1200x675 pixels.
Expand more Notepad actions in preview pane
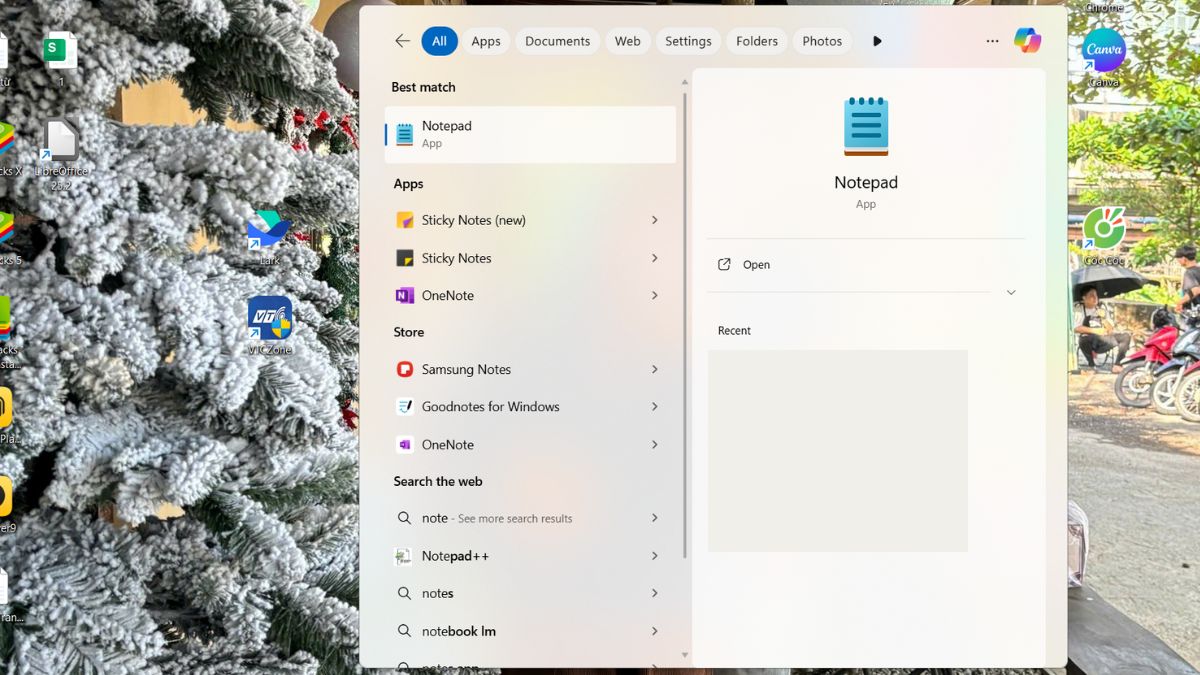point(1011,293)
